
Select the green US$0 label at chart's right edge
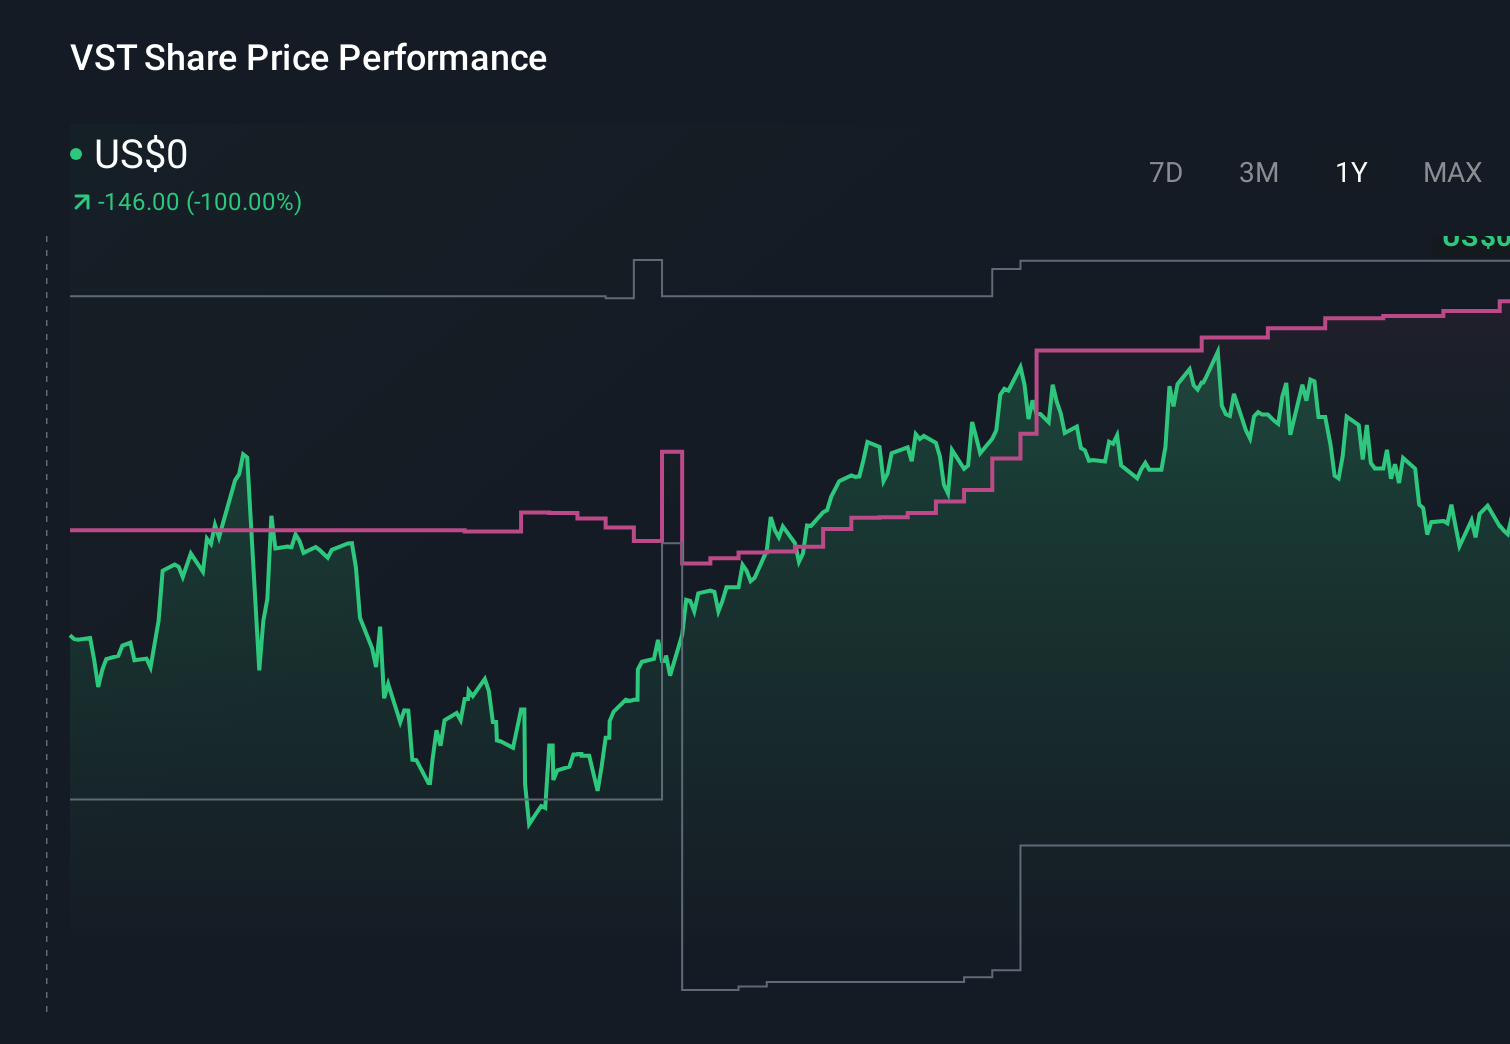point(1474,238)
